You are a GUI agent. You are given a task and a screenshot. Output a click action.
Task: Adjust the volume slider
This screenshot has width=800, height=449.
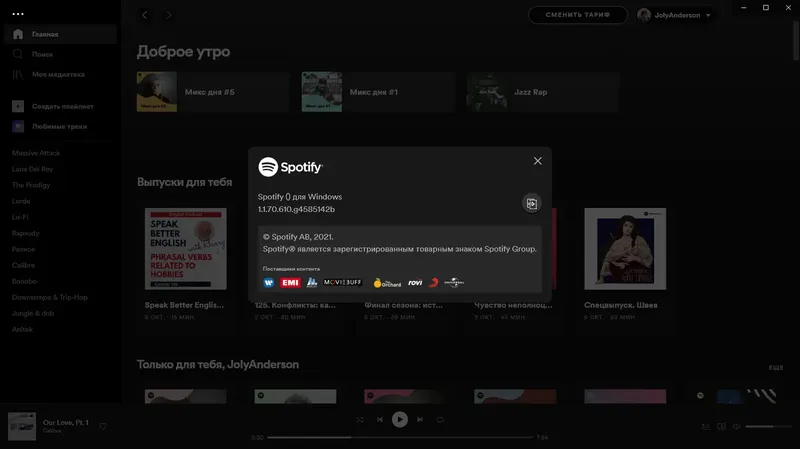pyautogui.click(x=768, y=426)
